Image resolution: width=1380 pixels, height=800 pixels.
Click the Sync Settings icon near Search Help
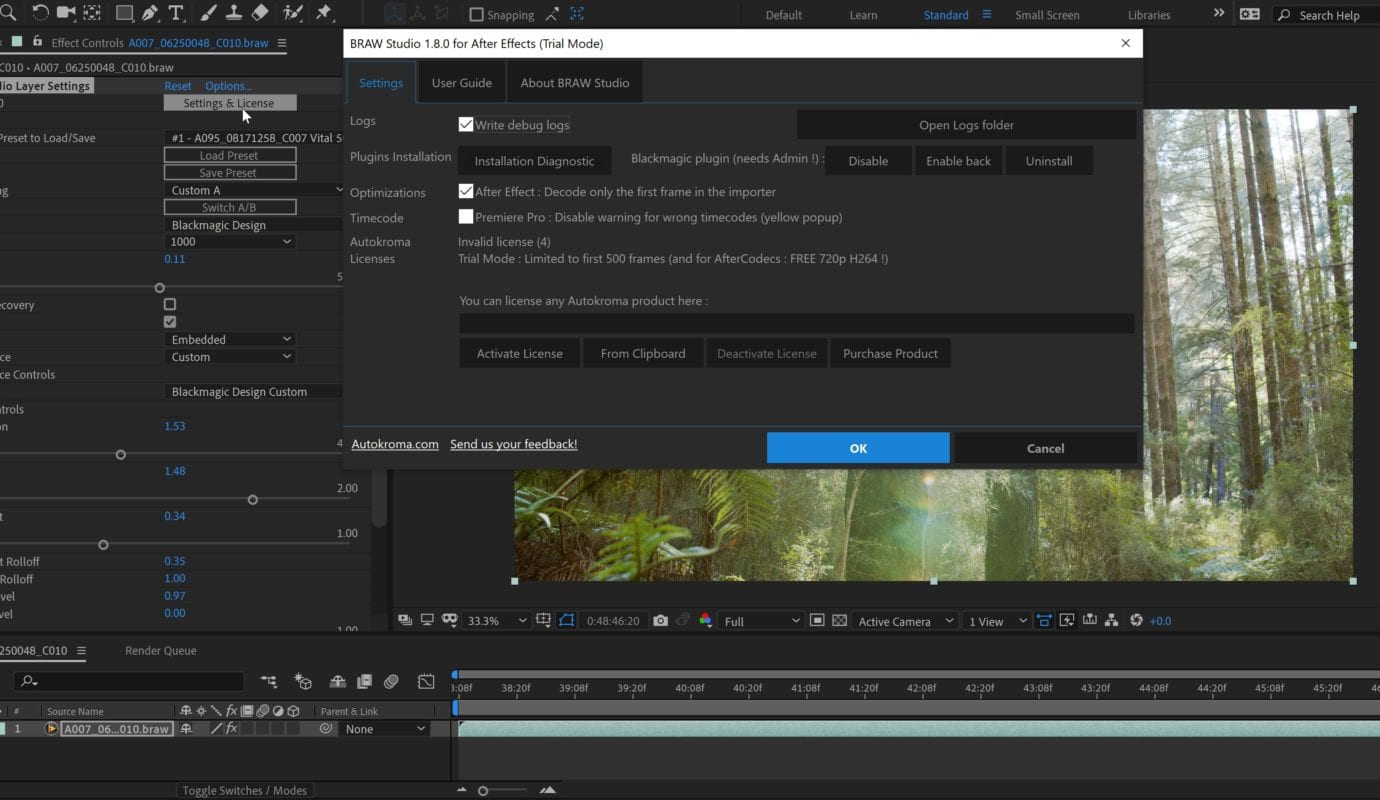click(1249, 14)
